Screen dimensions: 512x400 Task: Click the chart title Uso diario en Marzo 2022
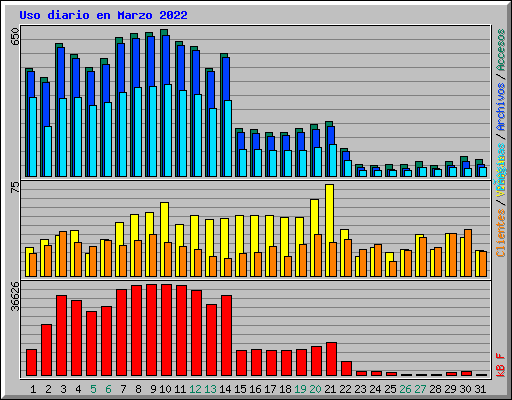[x=103, y=15]
